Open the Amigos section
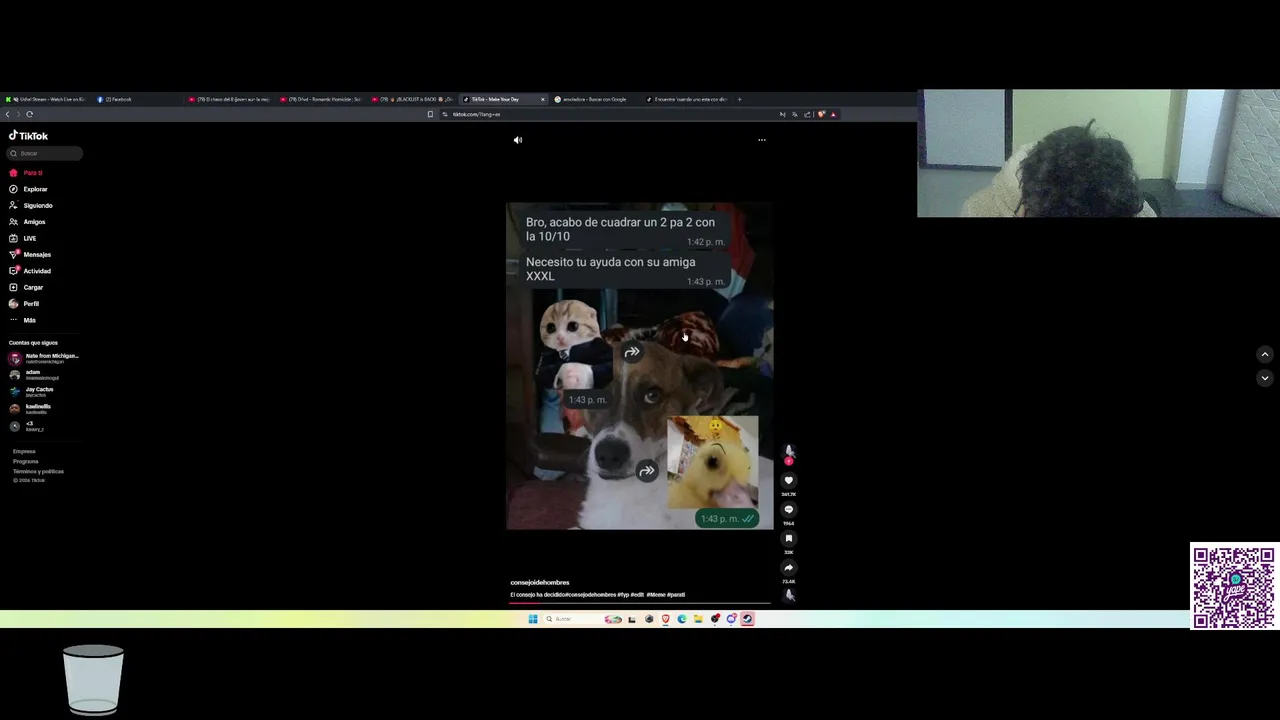The height and width of the screenshot is (720, 1280). tap(28, 222)
